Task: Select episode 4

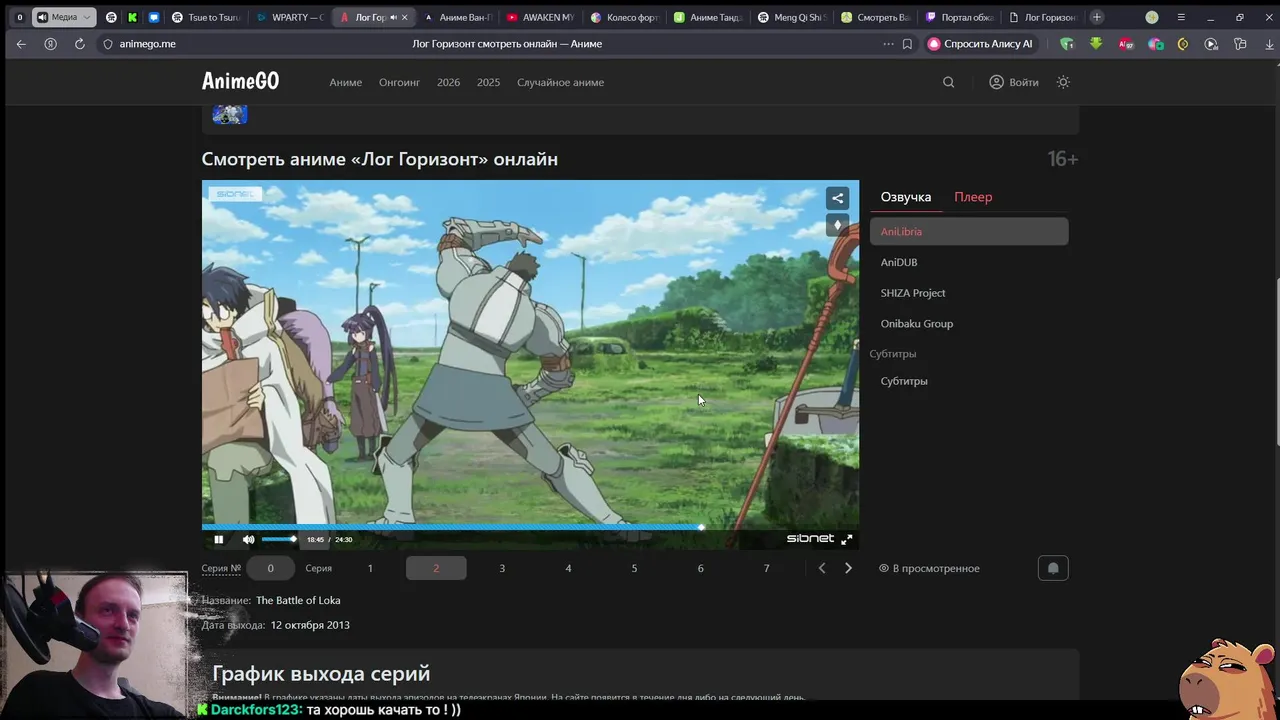Action: tap(568, 568)
